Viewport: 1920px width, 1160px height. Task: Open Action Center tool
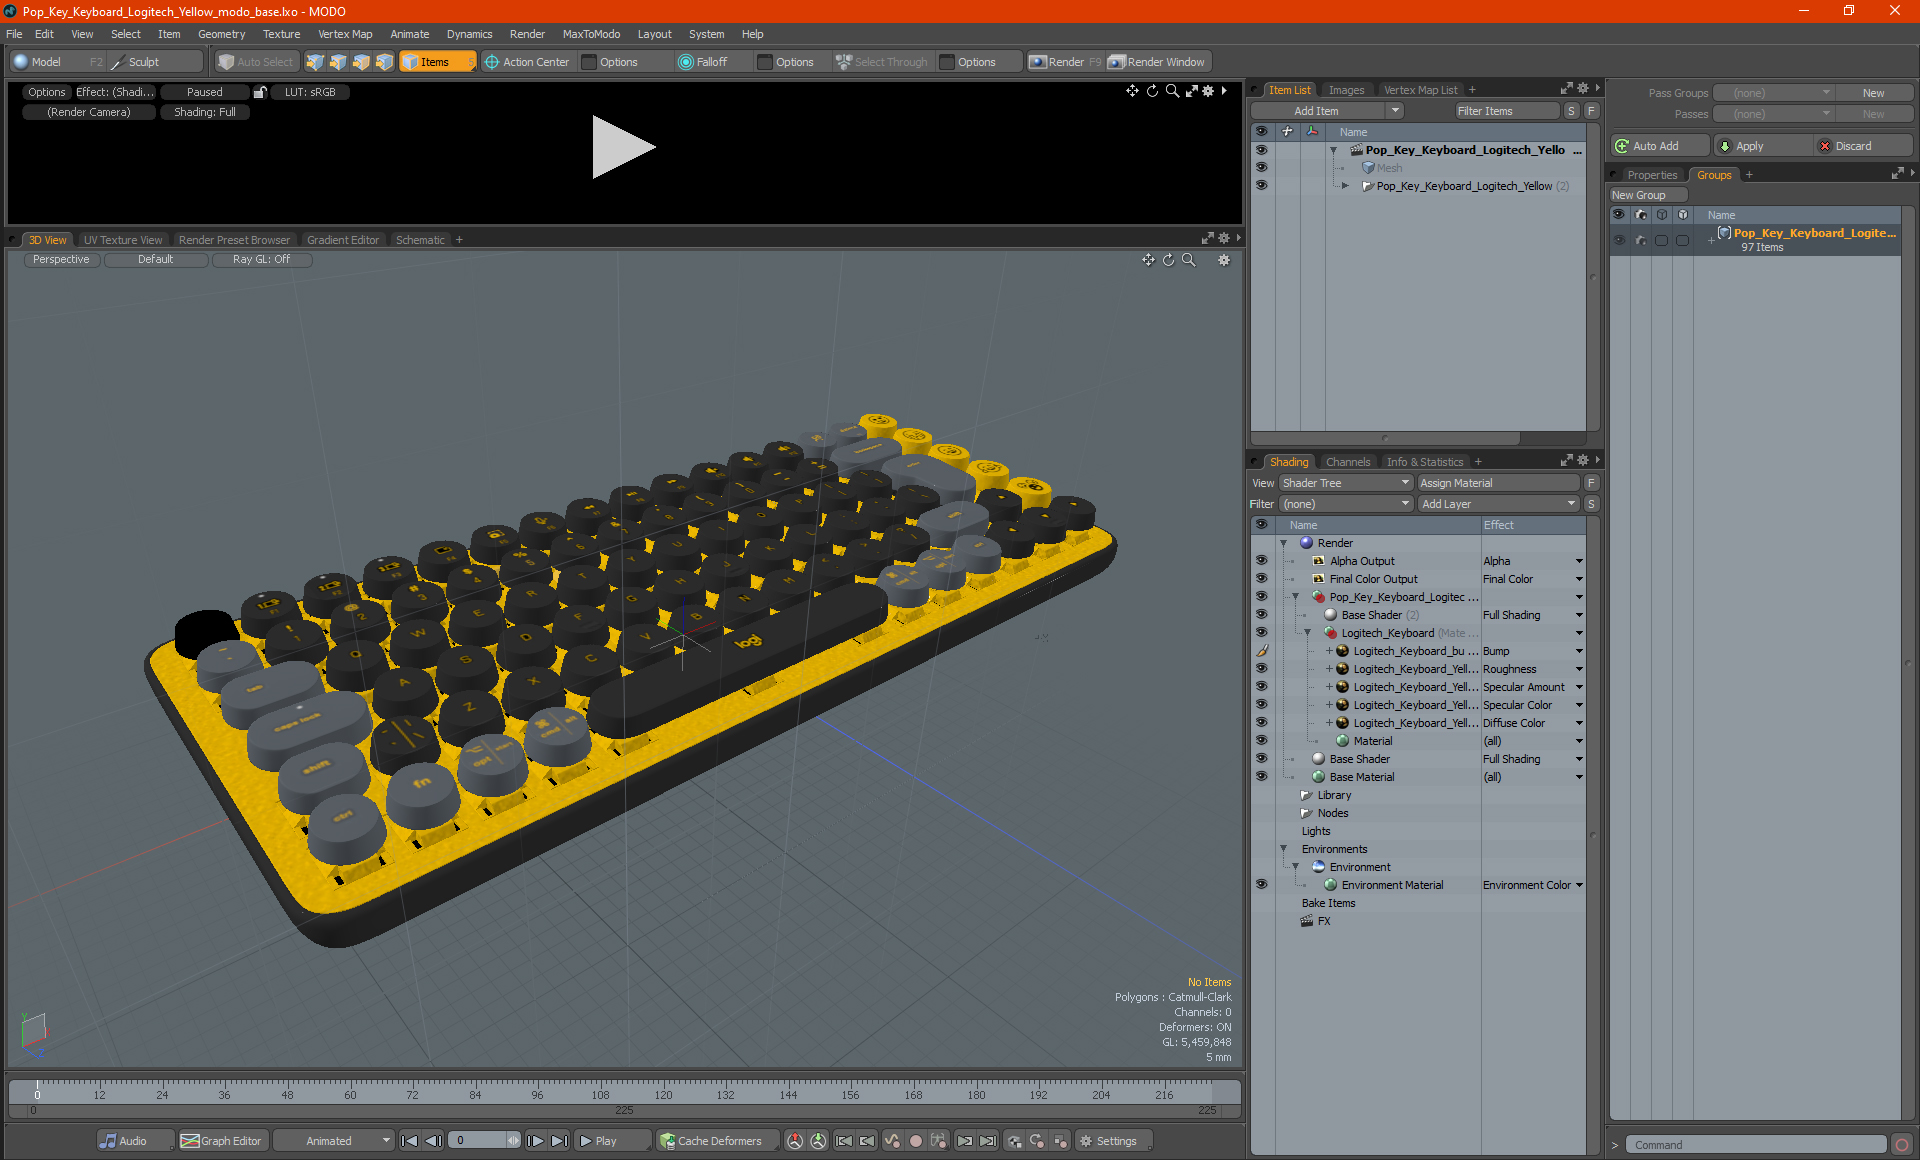(527, 62)
